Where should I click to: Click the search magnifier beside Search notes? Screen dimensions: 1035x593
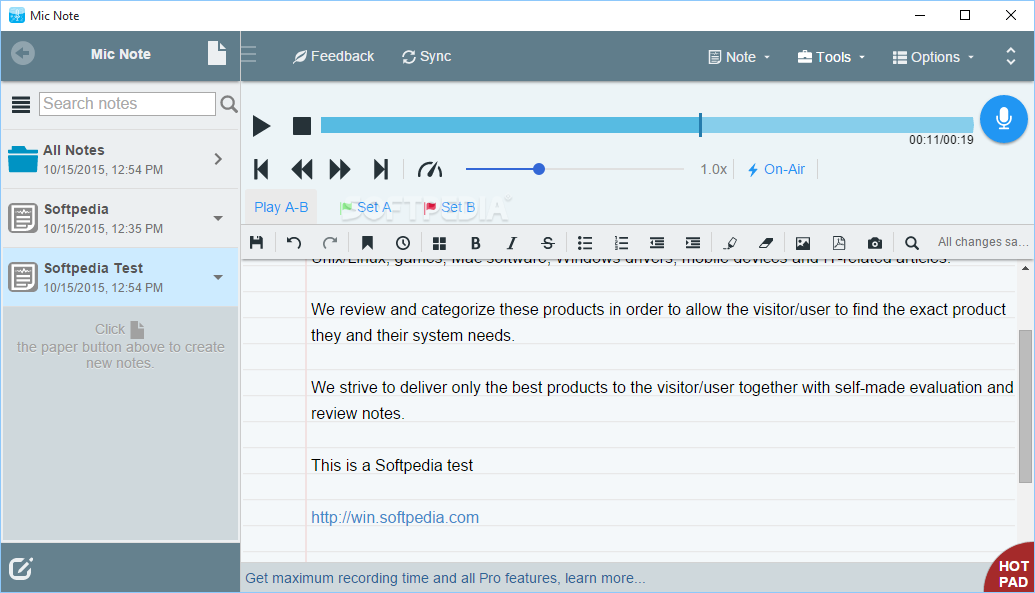228,104
